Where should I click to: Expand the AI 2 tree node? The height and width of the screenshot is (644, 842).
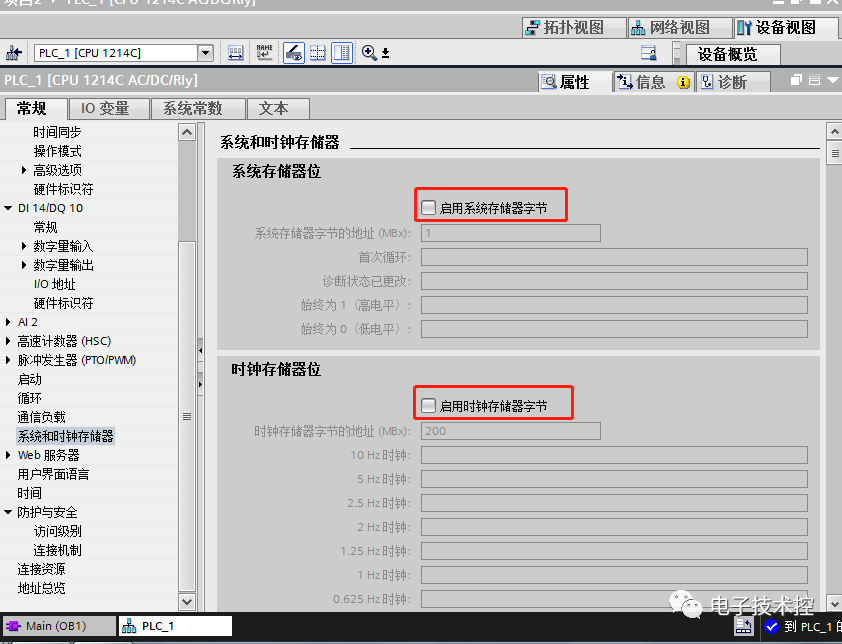[8, 322]
